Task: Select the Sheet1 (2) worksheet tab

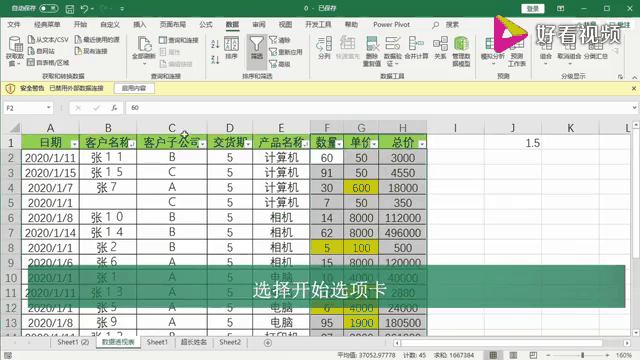Action: tap(73, 342)
